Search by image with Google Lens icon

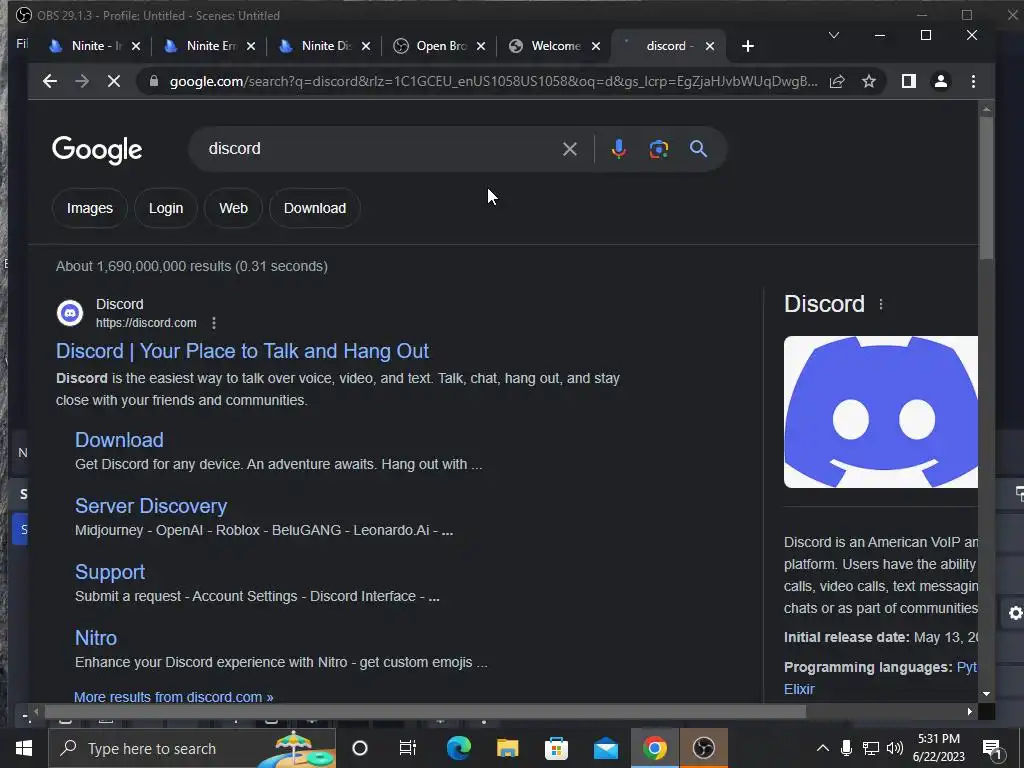pyautogui.click(x=658, y=149)
